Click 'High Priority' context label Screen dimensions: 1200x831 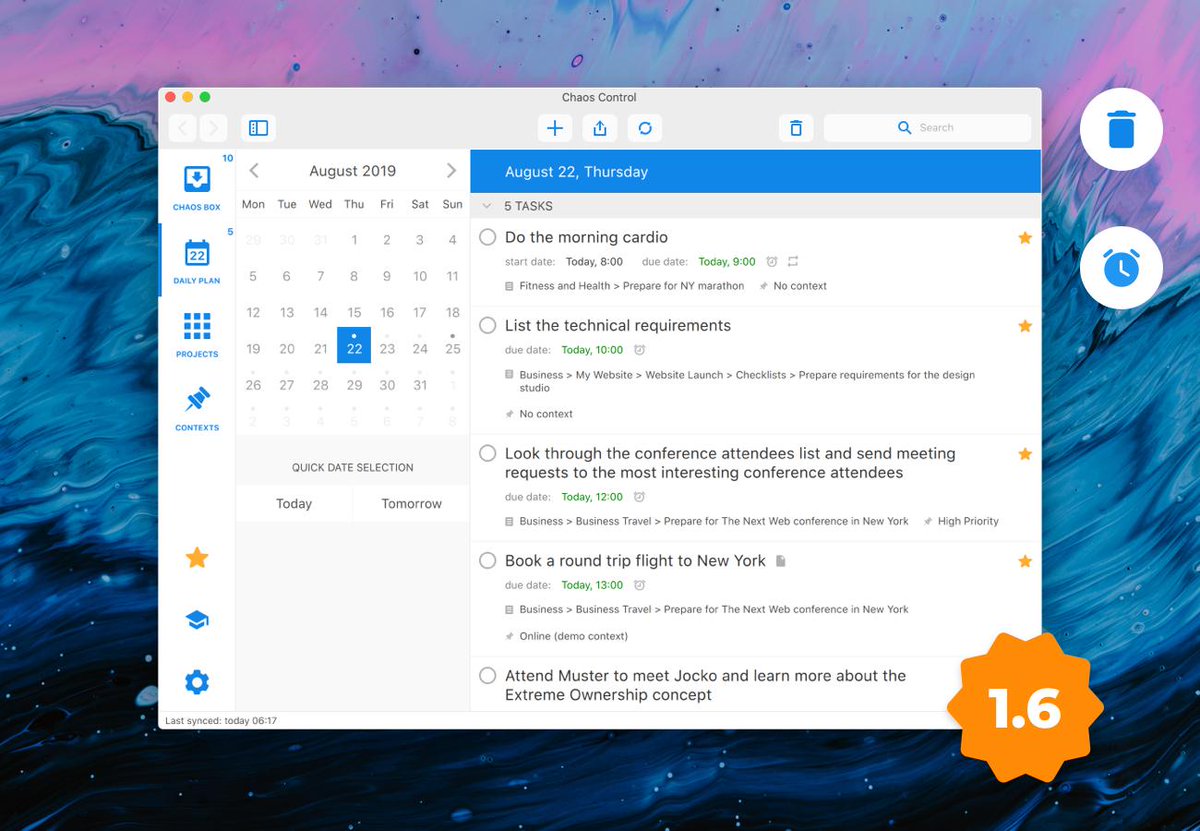(968, 521)
